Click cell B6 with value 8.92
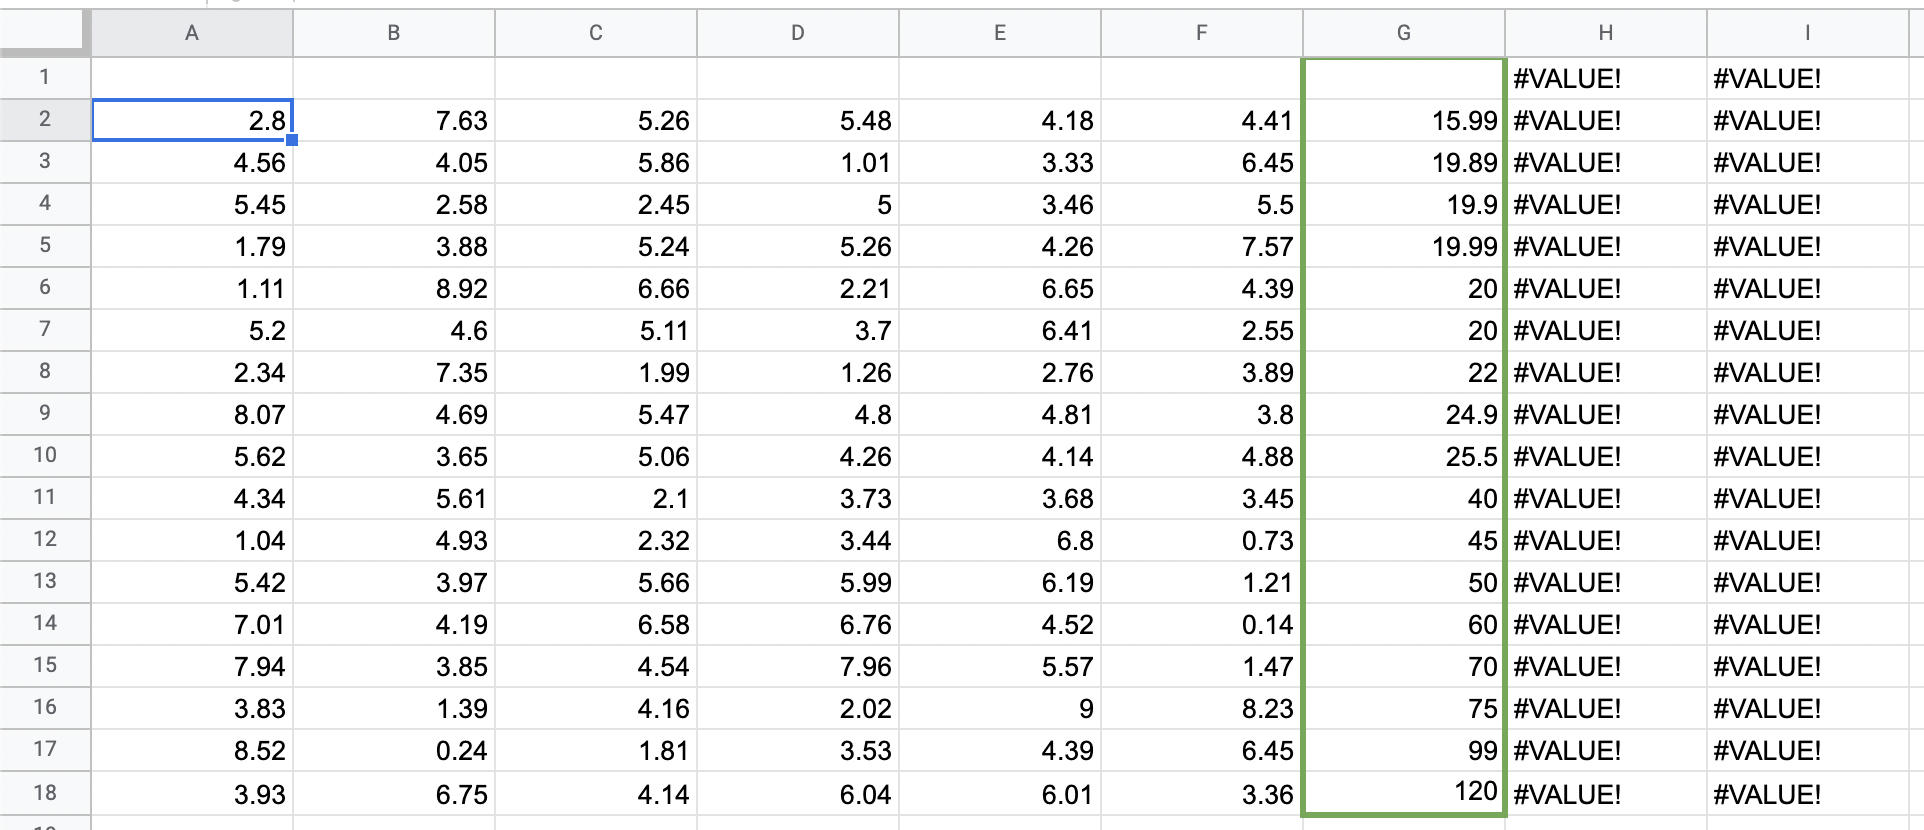This screenshot has width=1924, height=830. click(394, 288)
